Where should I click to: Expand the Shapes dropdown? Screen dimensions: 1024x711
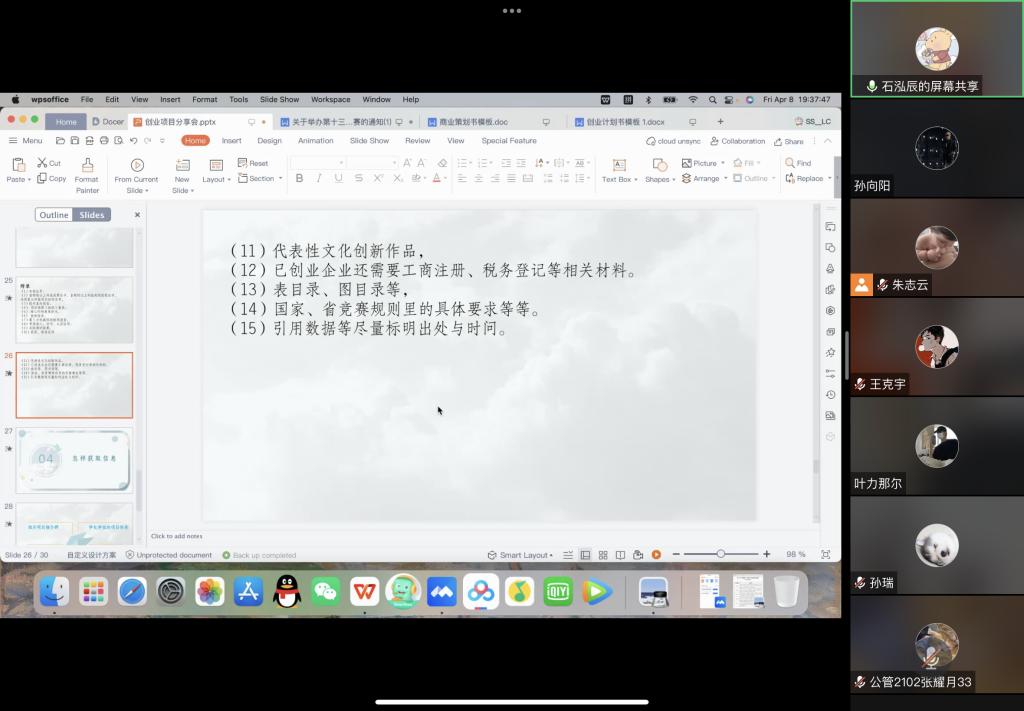click(x=659, y=179)
